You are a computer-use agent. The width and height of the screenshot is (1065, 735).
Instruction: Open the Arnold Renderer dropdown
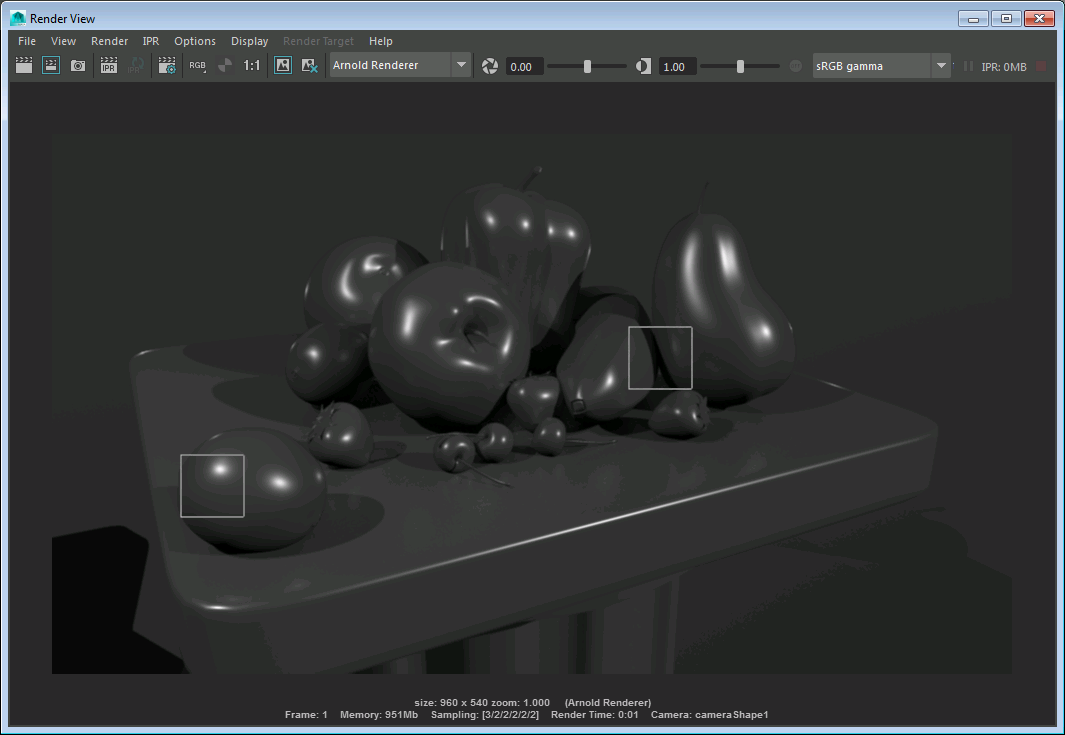[x=392, y=65]
